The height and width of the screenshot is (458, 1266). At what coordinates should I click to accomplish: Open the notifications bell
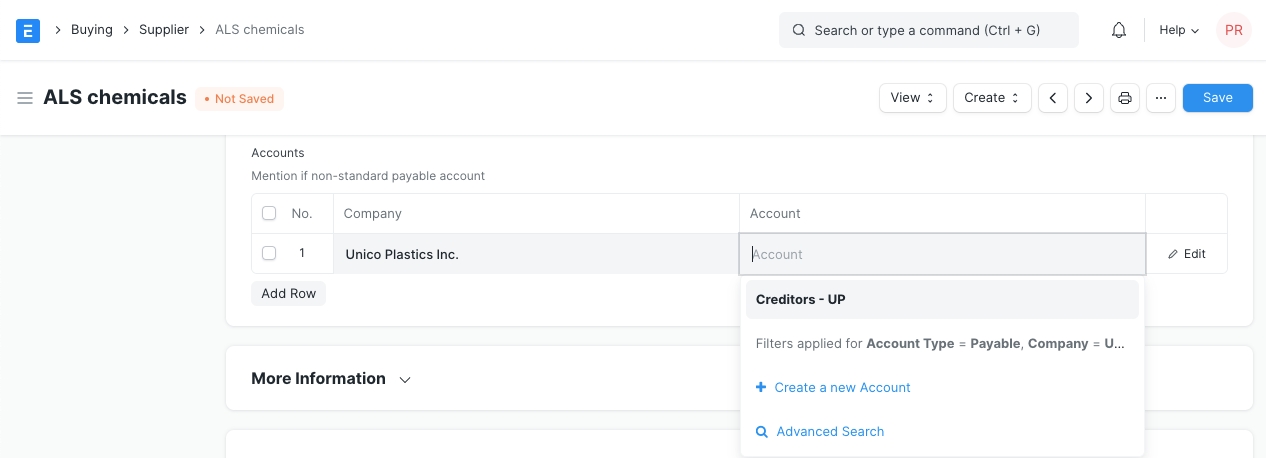(1119, 30)
